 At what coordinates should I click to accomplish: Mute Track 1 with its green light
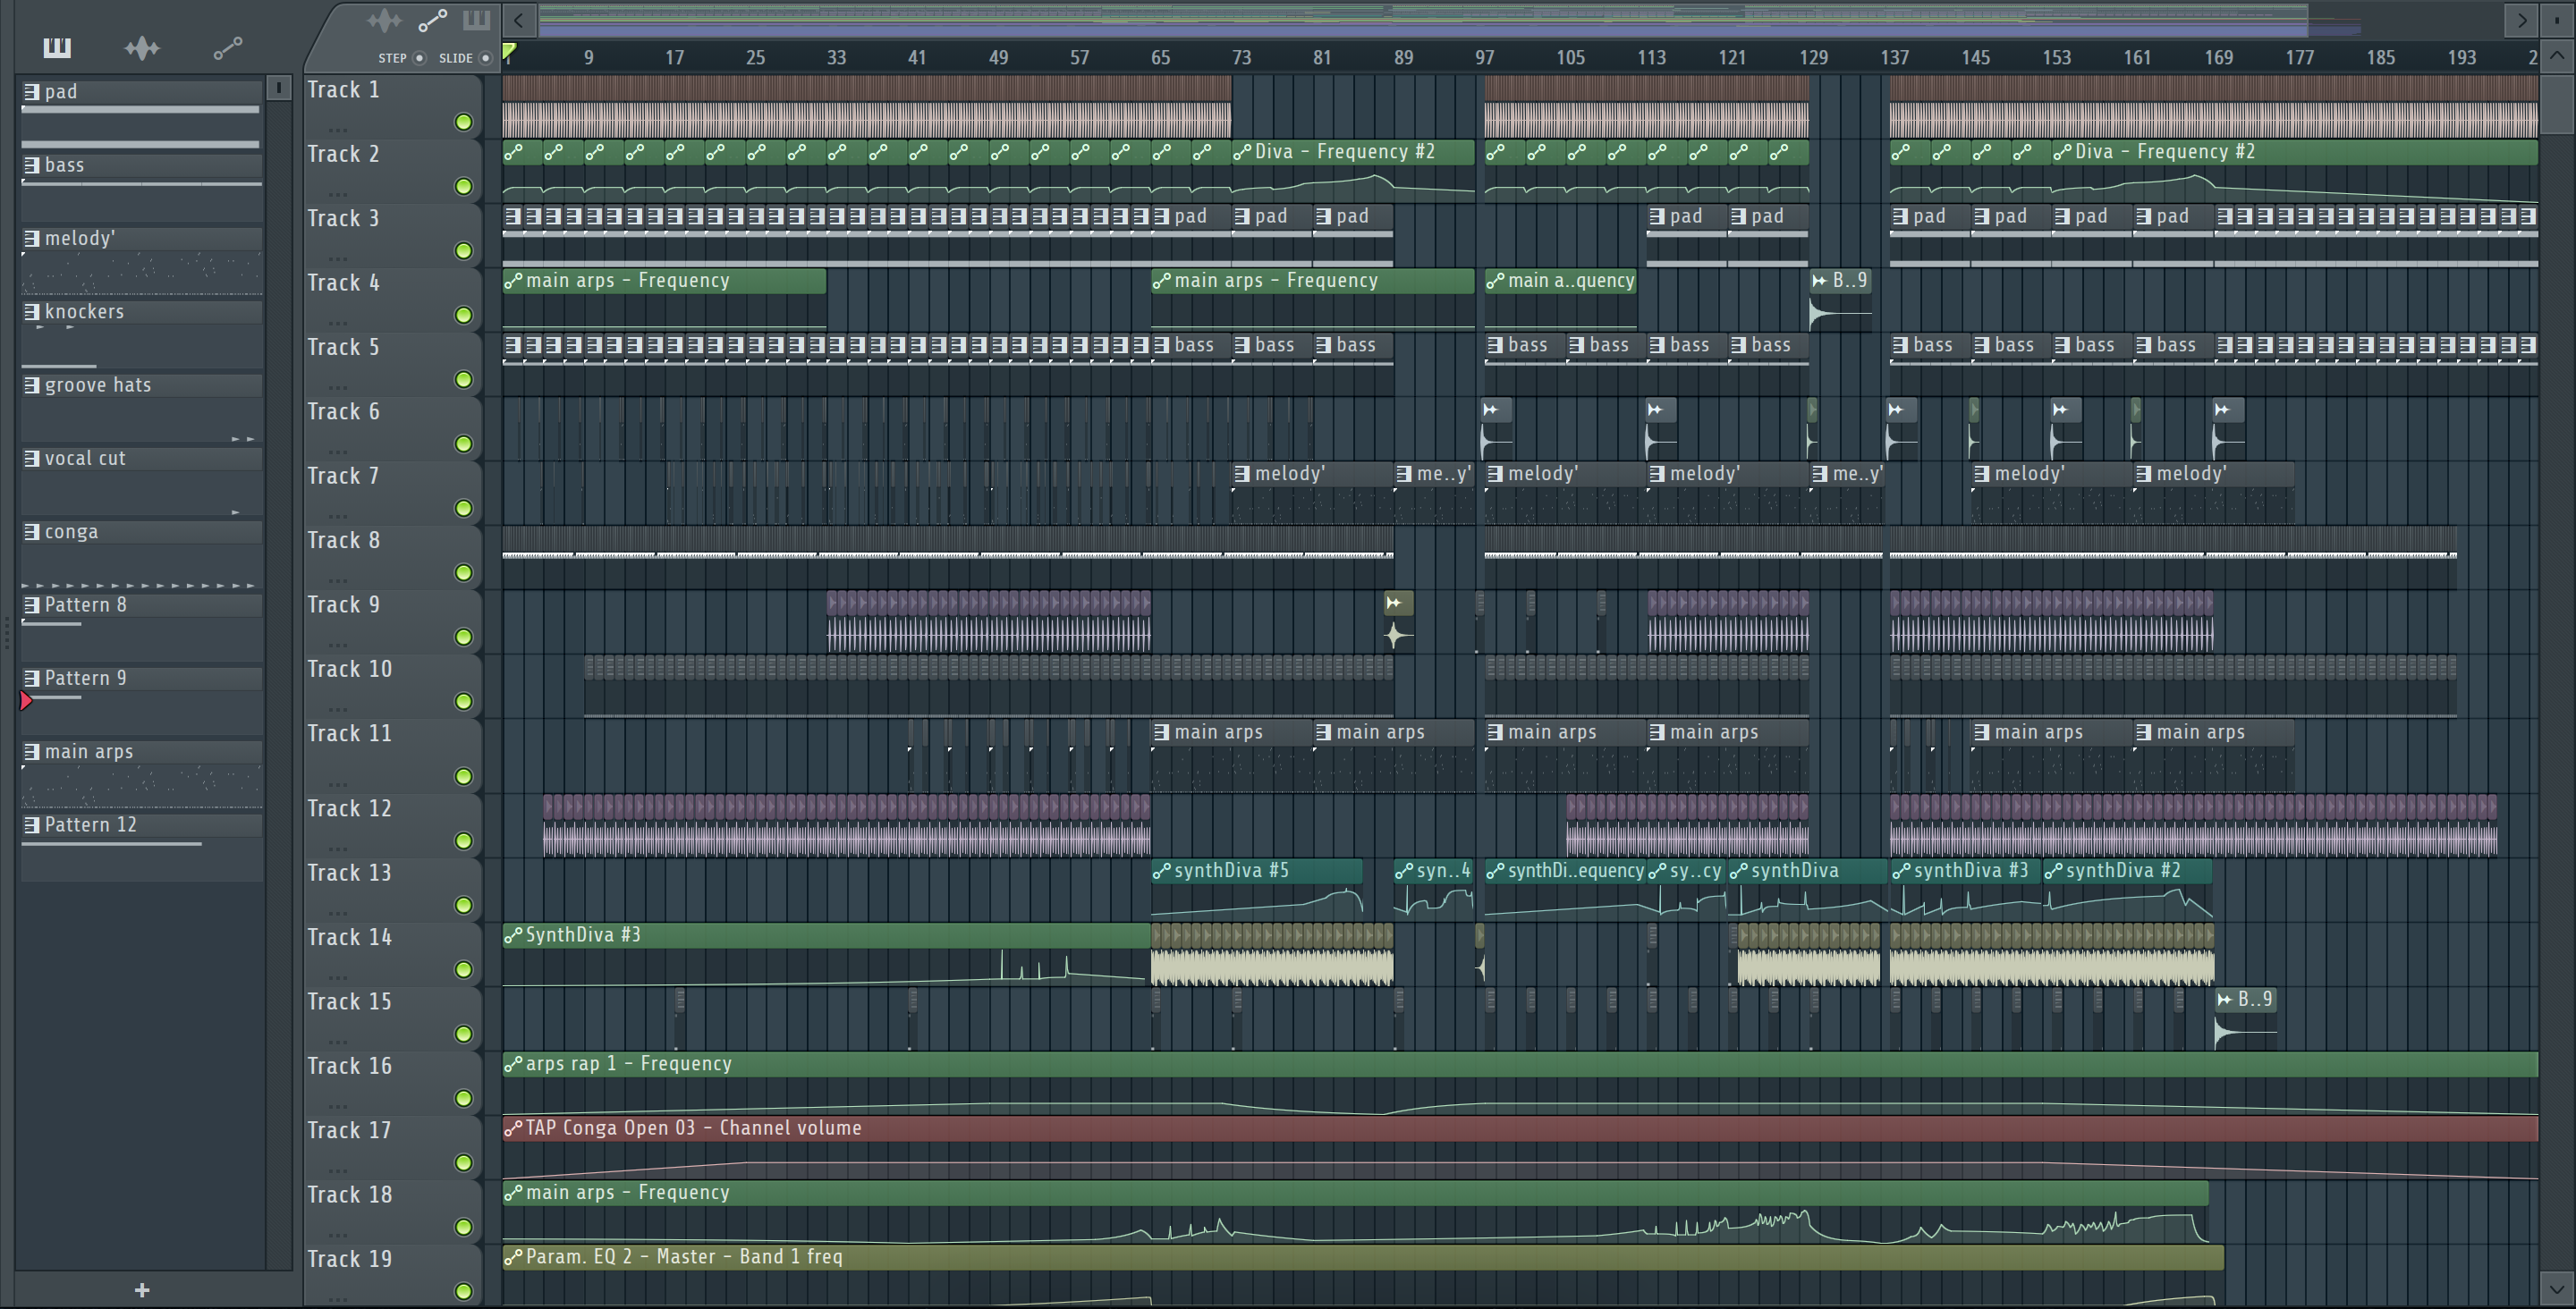coord(463,122)
